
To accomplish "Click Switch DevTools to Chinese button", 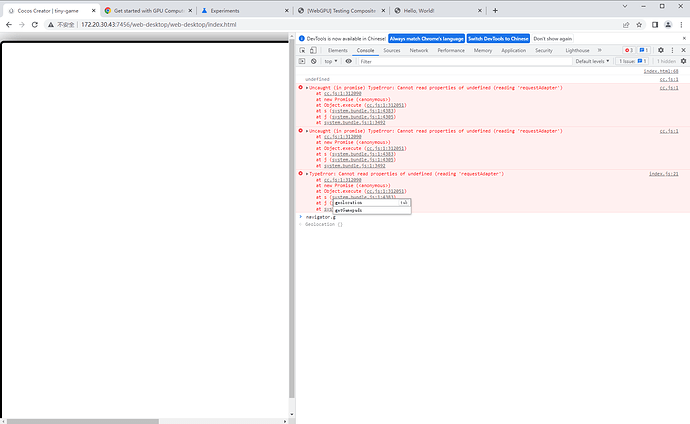I will (498, 39).
